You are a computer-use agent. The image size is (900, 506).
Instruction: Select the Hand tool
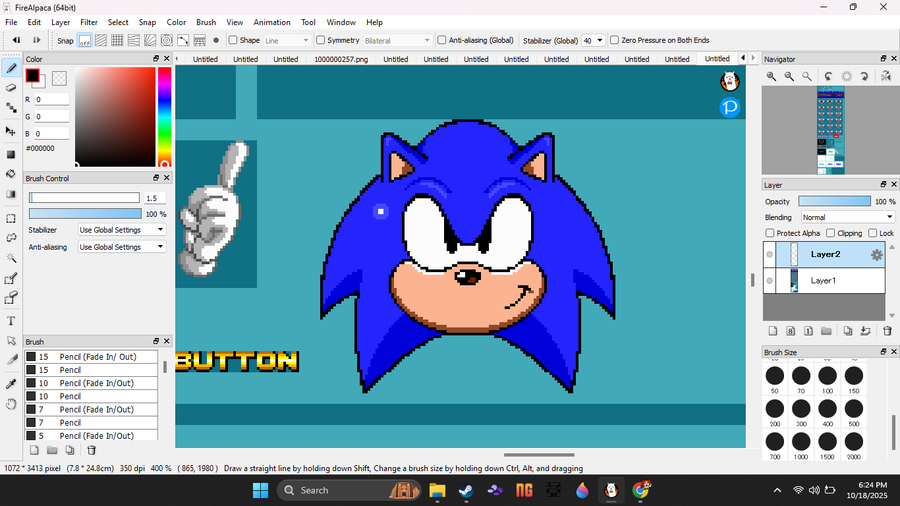(11, 404)
